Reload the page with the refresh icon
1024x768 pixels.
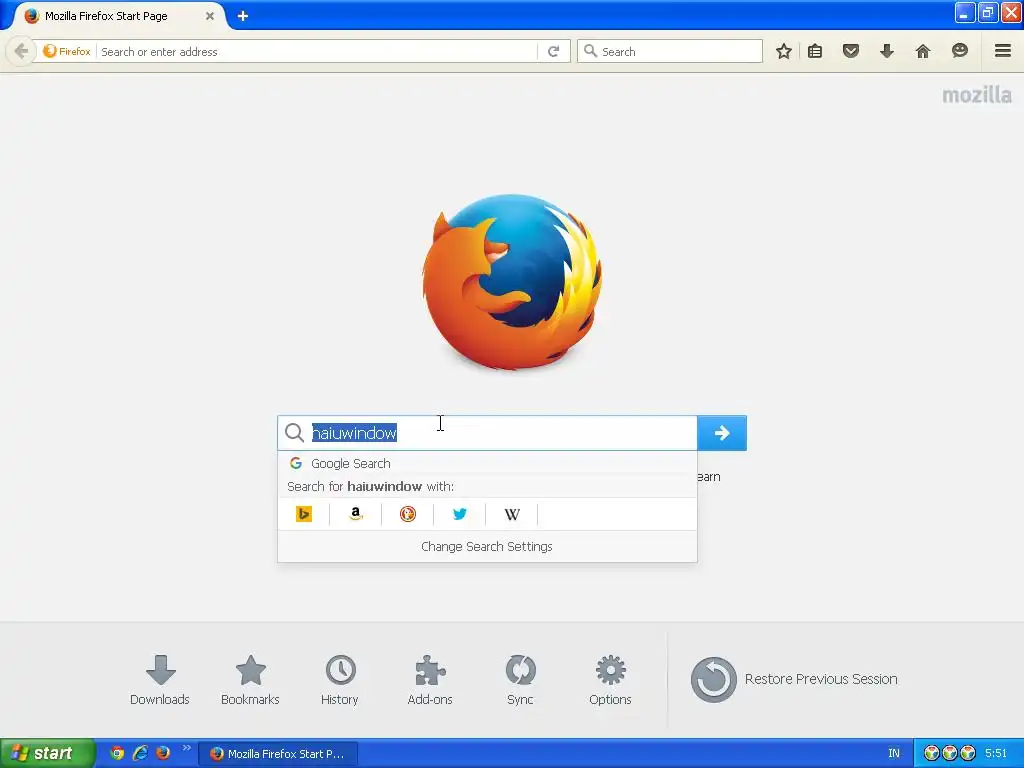553,52
